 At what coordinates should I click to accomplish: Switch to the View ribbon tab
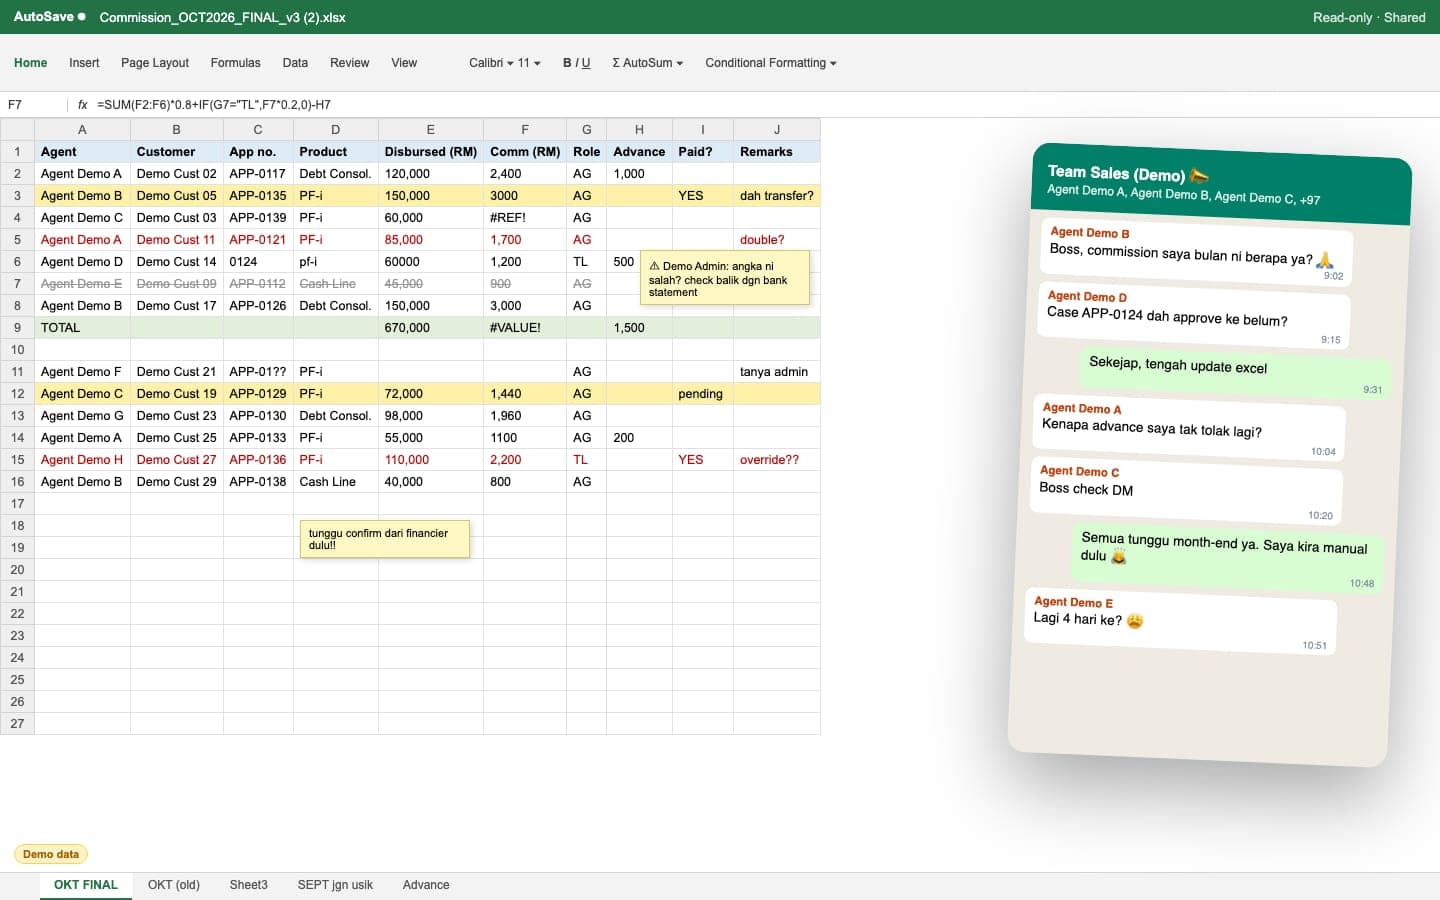pos(404,63)
